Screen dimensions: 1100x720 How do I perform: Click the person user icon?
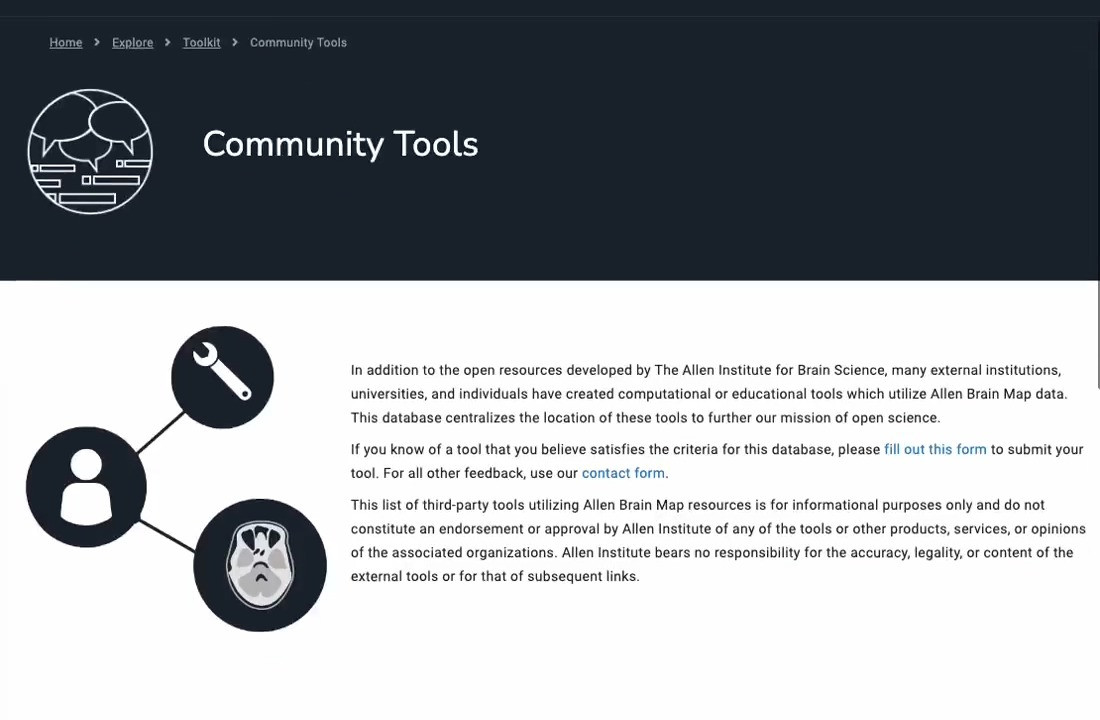pyautogui.click(x=86, y=487)
